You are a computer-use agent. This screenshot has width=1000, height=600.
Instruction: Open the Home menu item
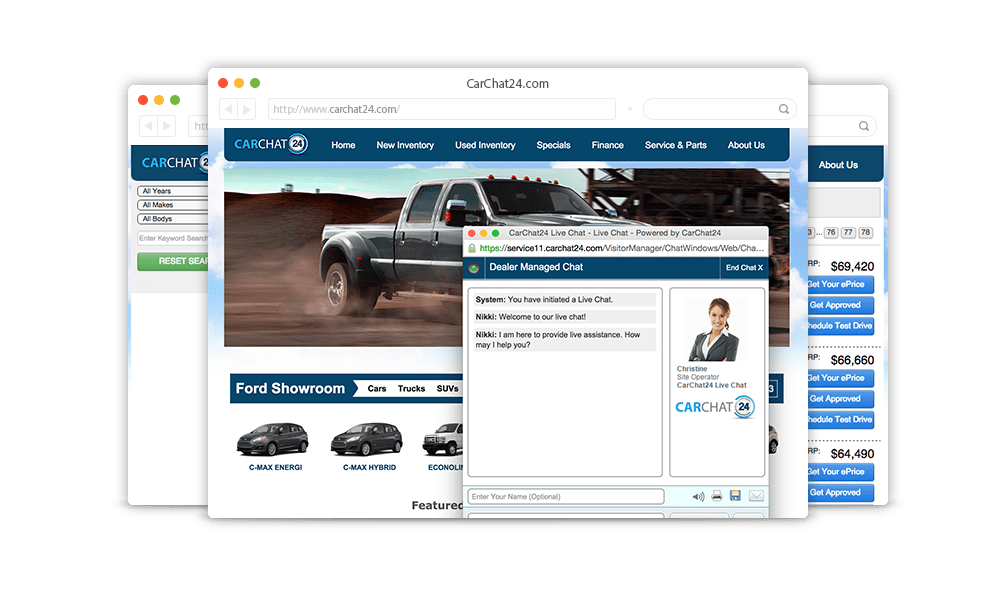coord(343,145)
